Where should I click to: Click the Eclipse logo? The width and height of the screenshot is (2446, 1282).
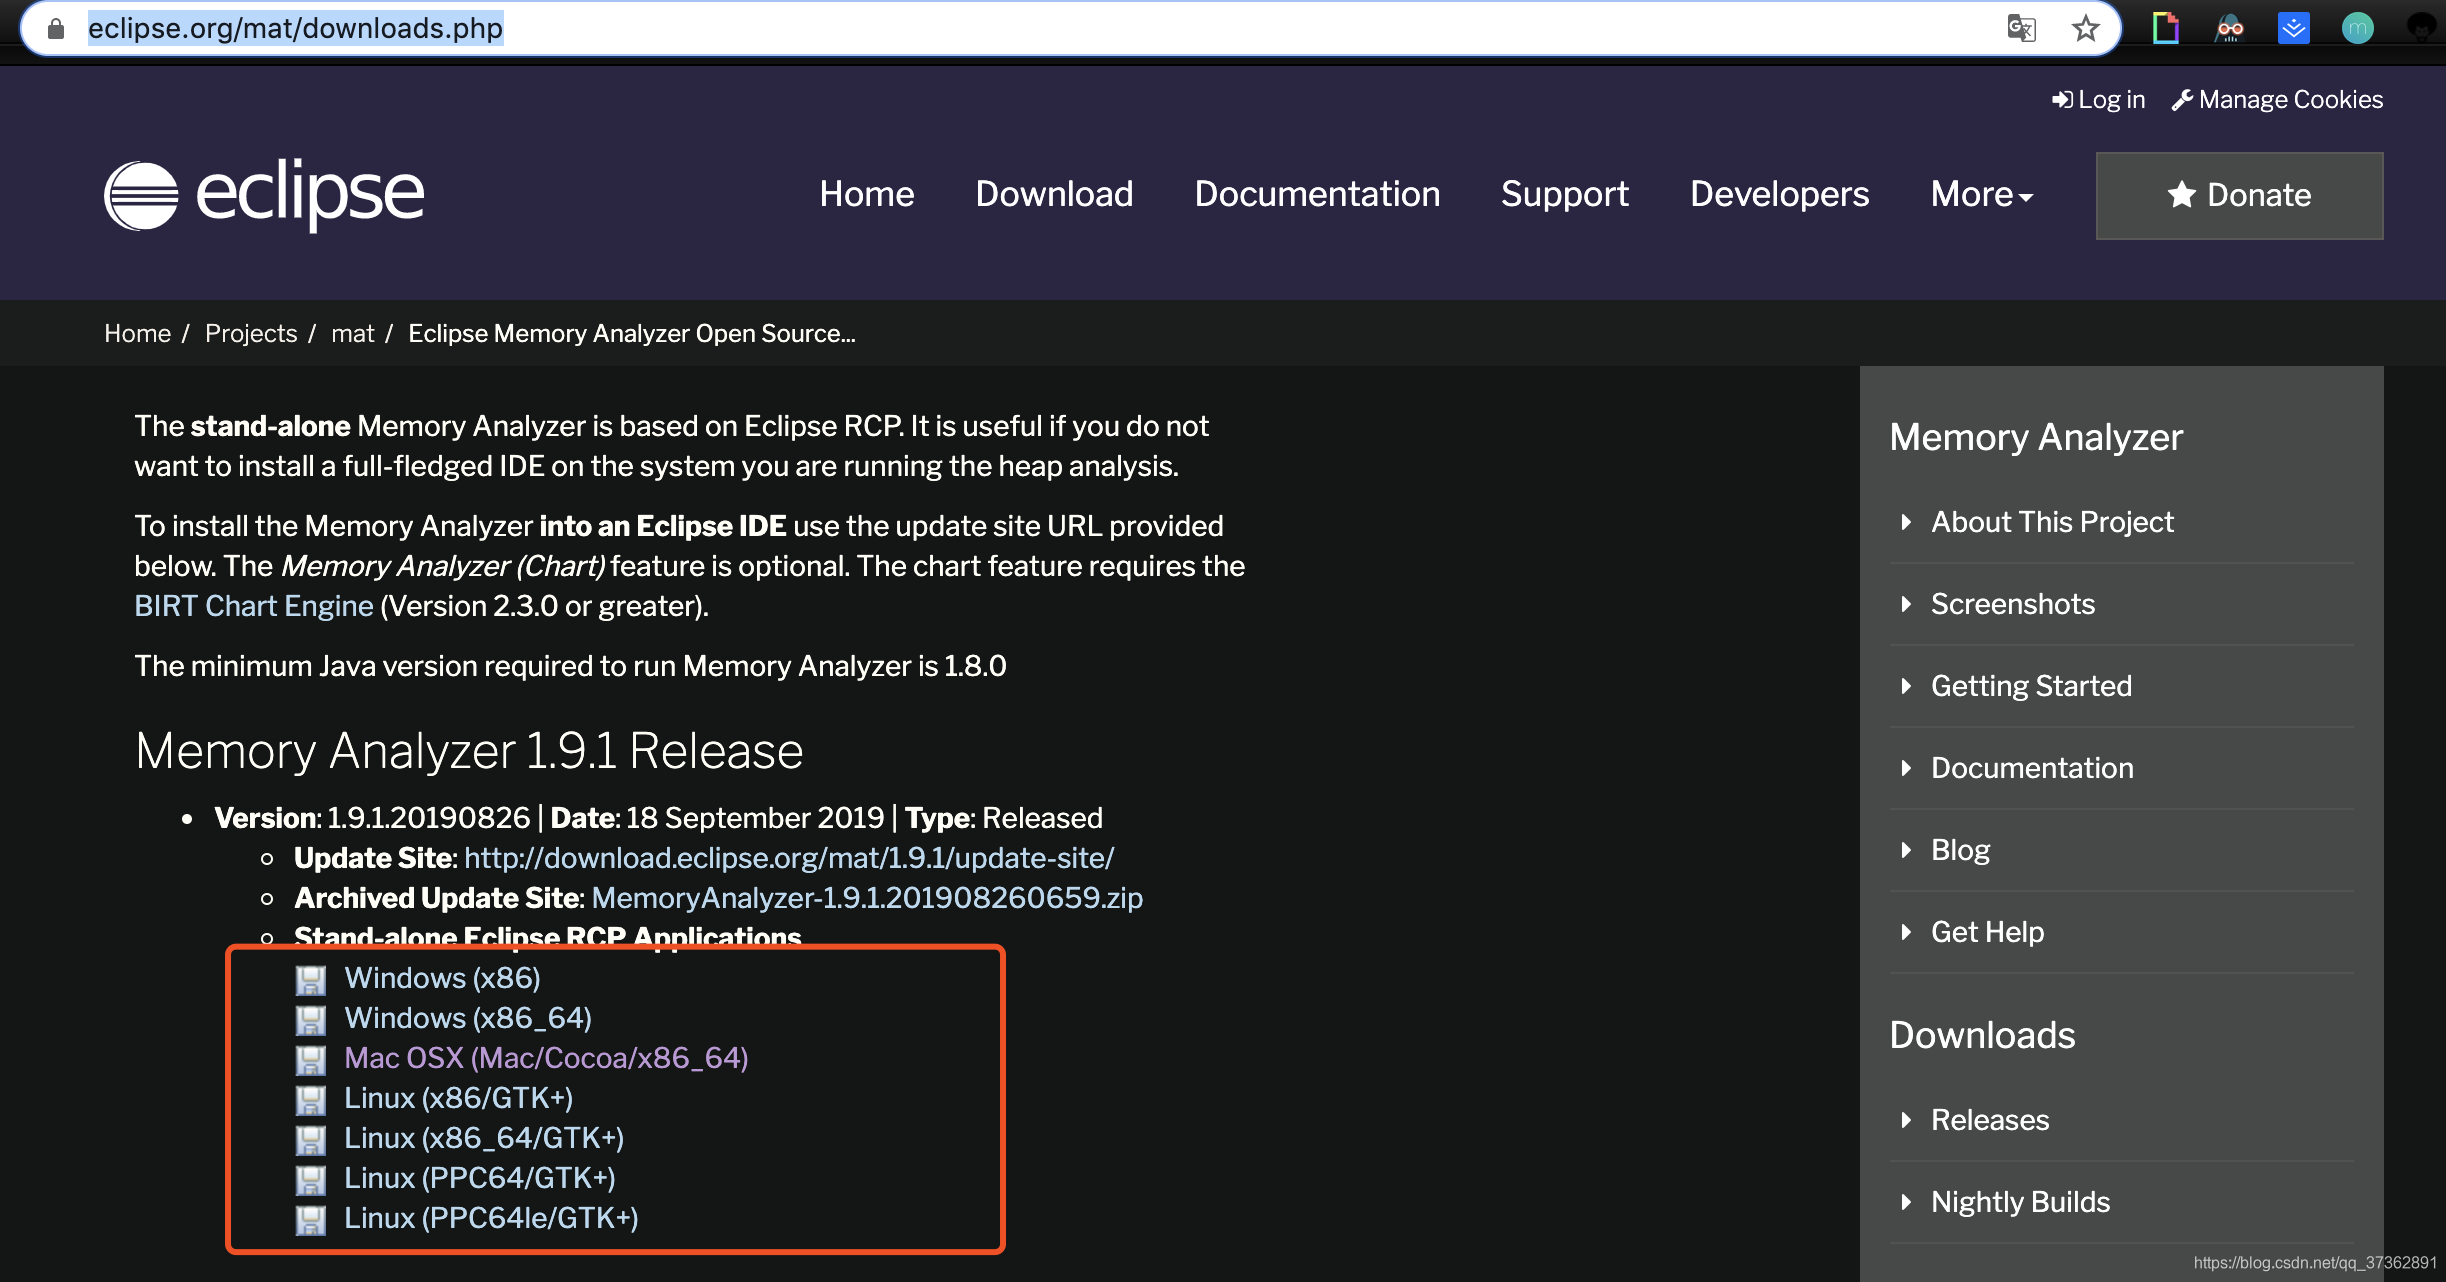(264, 194)
